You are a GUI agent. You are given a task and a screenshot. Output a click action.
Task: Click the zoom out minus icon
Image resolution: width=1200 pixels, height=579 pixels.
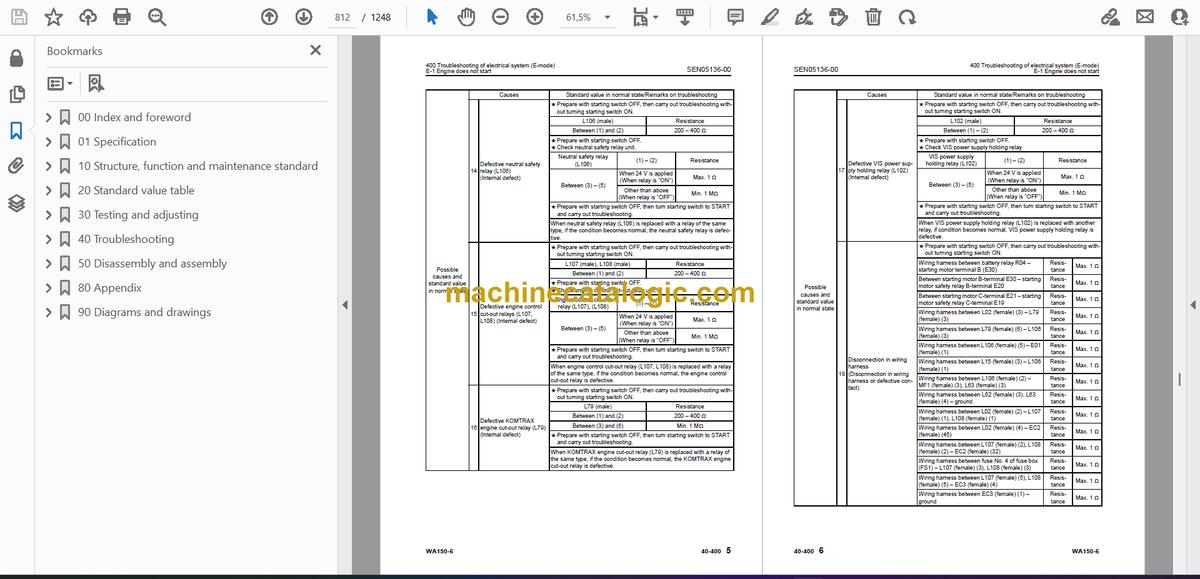click(500, 17)
